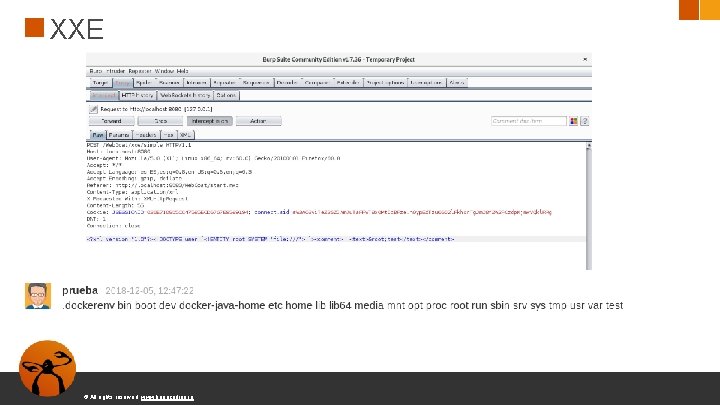Select the proxy Options sub-tab

click(x=226, y=96)
